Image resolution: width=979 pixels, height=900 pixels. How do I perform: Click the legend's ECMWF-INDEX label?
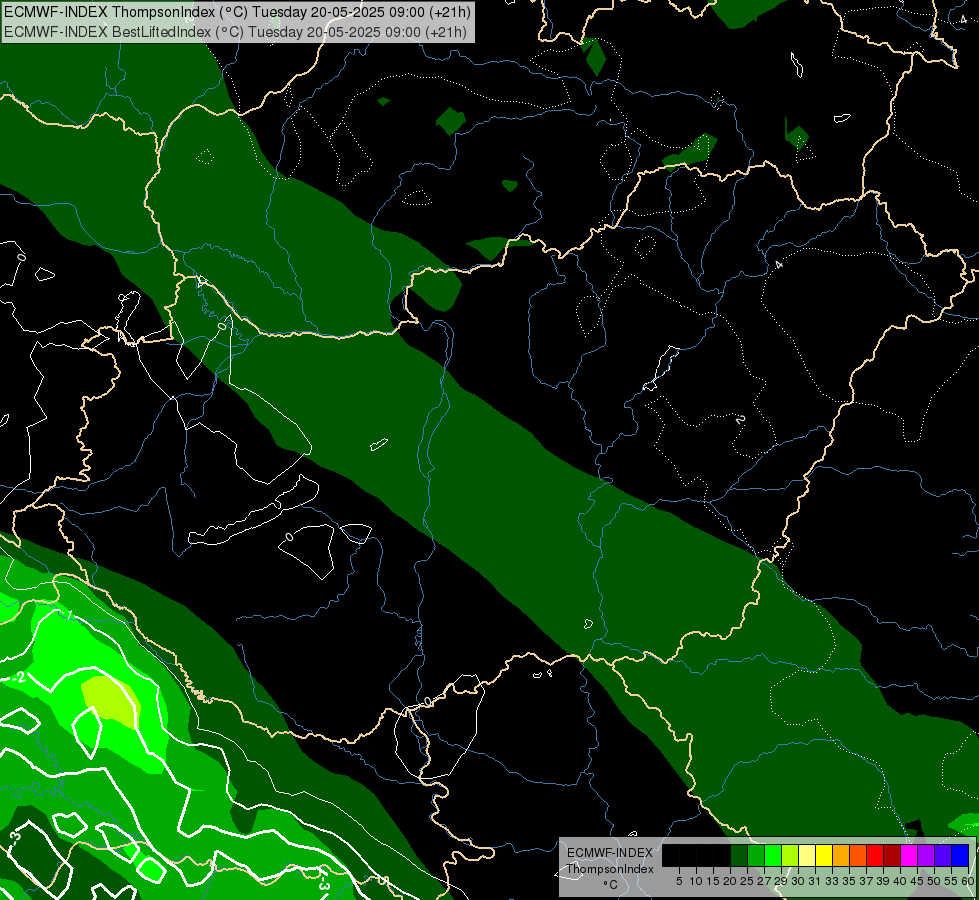(610, 853)
